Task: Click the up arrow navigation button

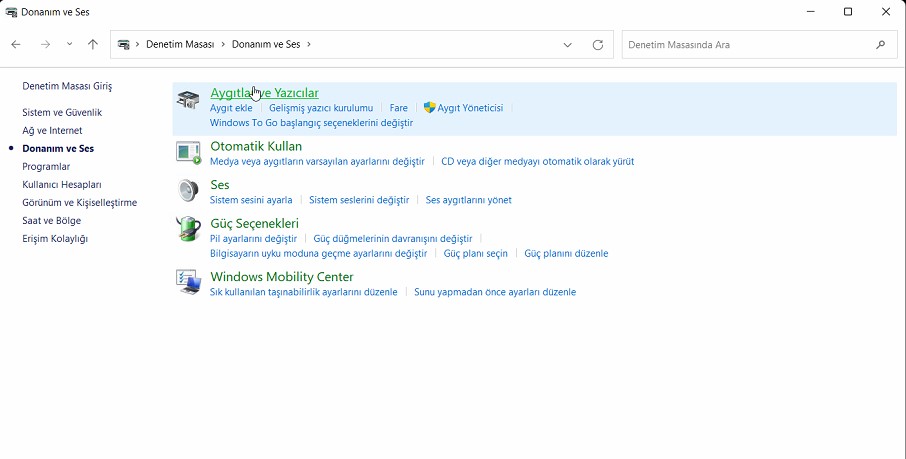Action: tap(93, 45)
